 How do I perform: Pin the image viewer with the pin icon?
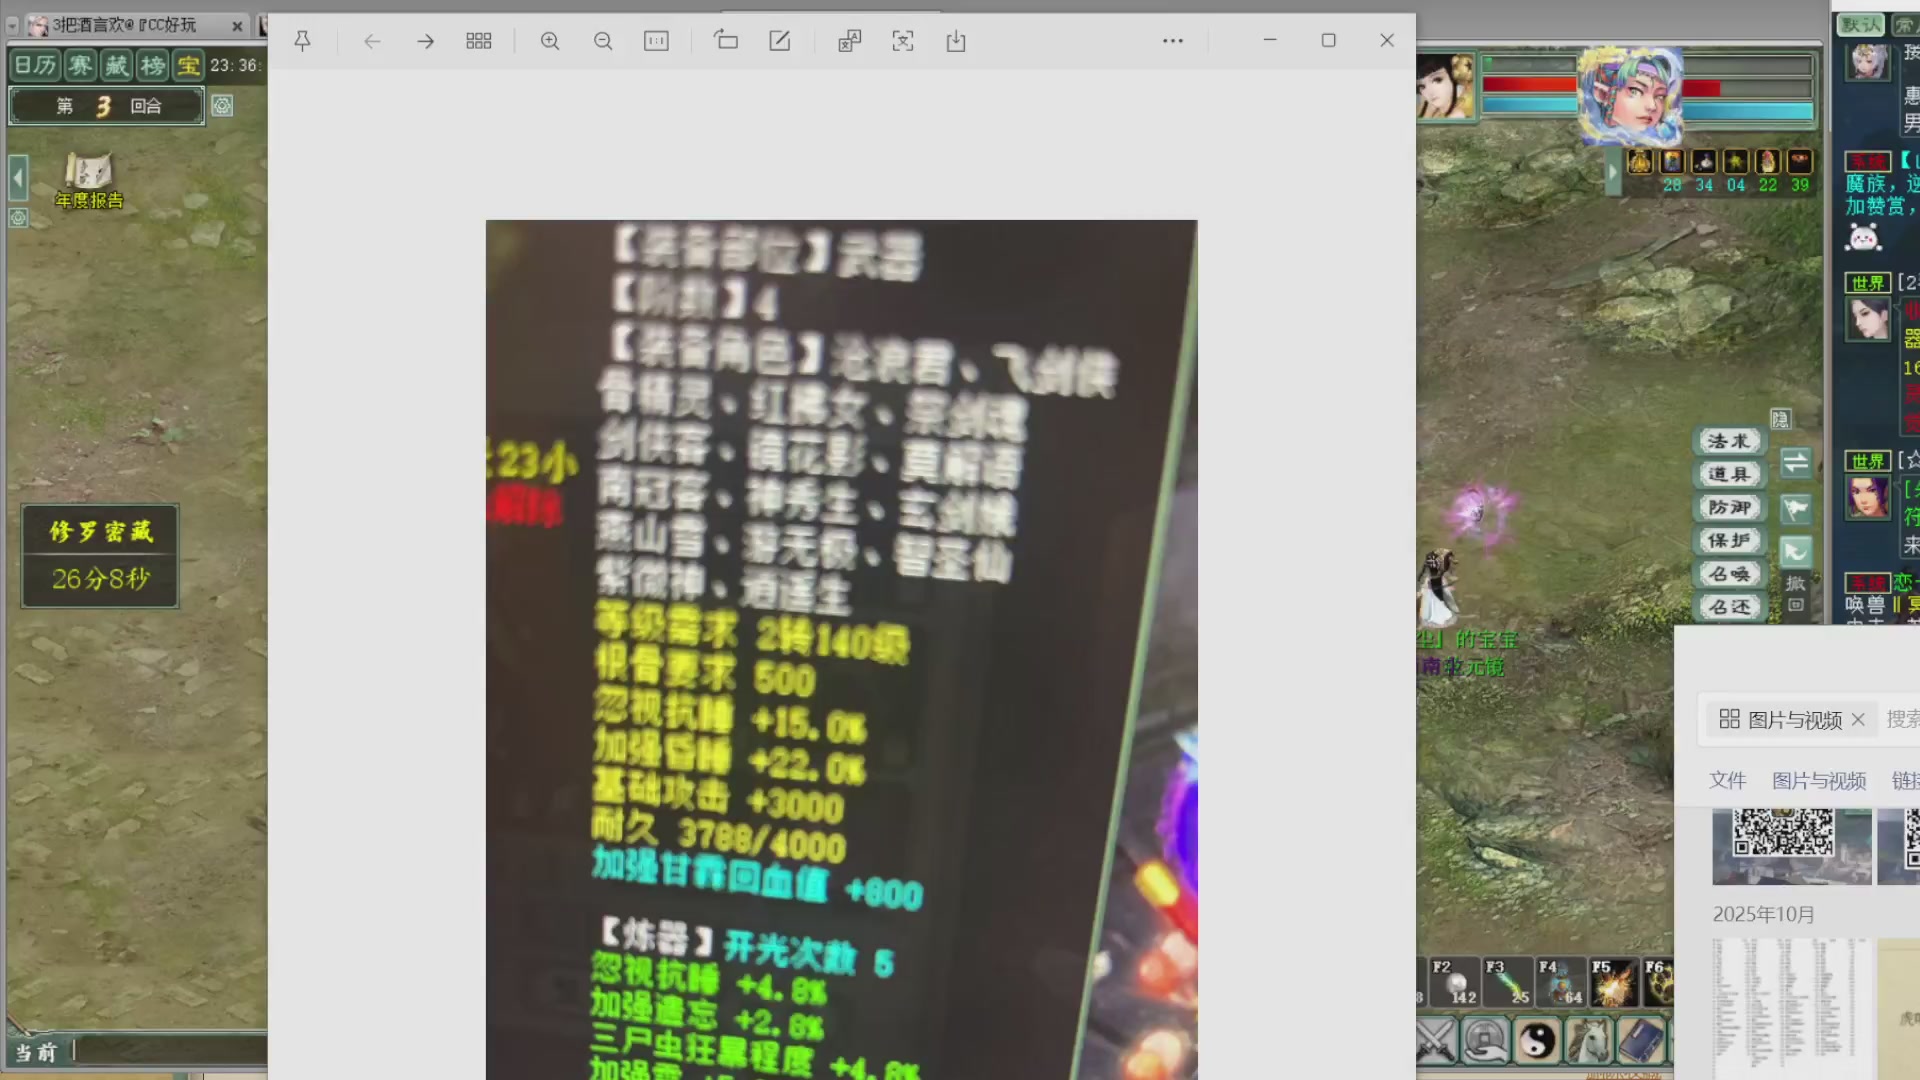(303, 41)
